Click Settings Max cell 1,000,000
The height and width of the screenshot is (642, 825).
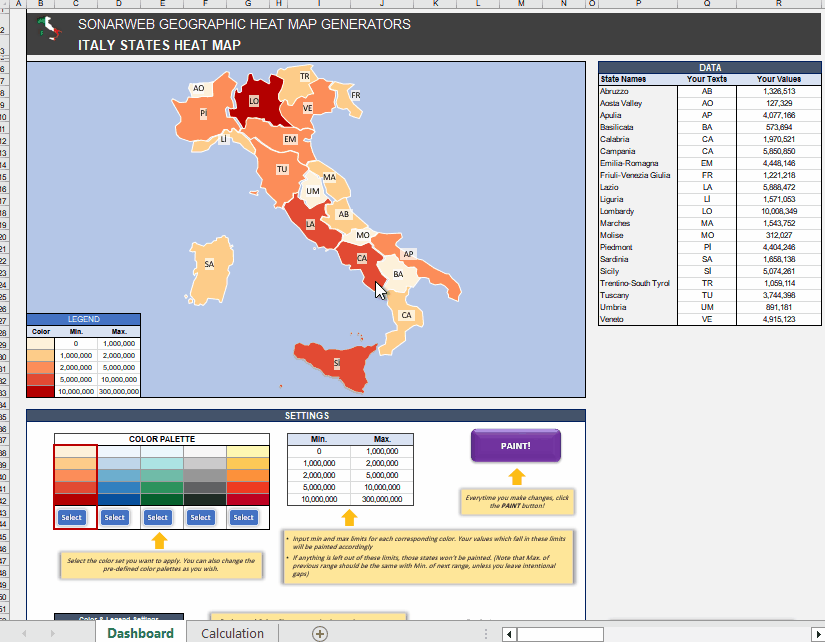[x=382, y=452]
